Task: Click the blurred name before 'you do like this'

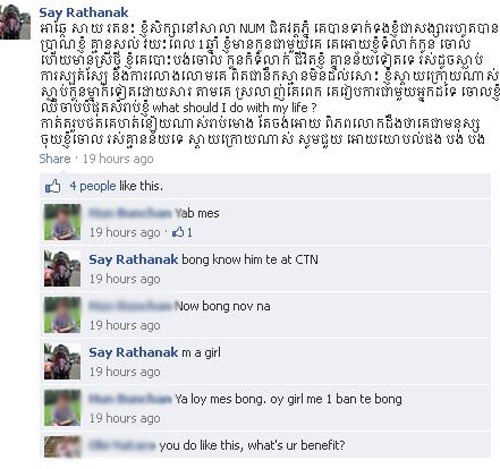Action: pos(122,445)
